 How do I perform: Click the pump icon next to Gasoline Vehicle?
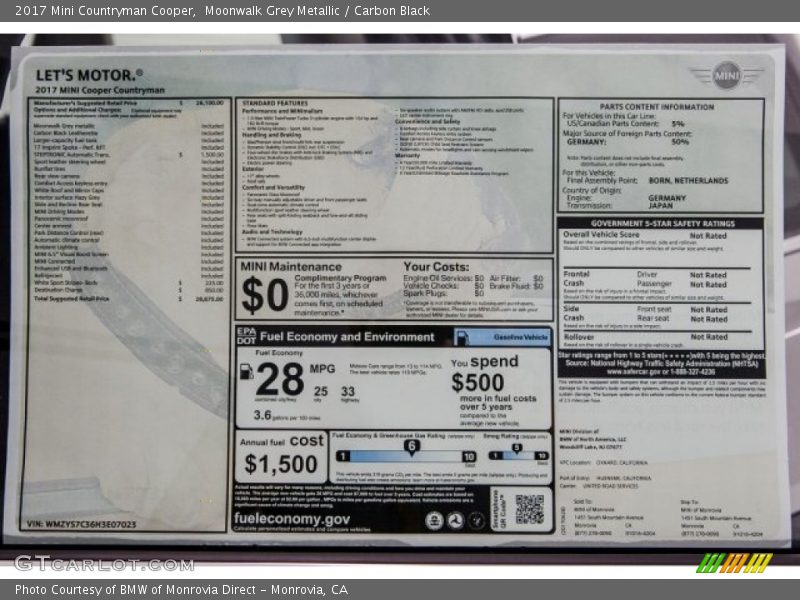point(462,337)
